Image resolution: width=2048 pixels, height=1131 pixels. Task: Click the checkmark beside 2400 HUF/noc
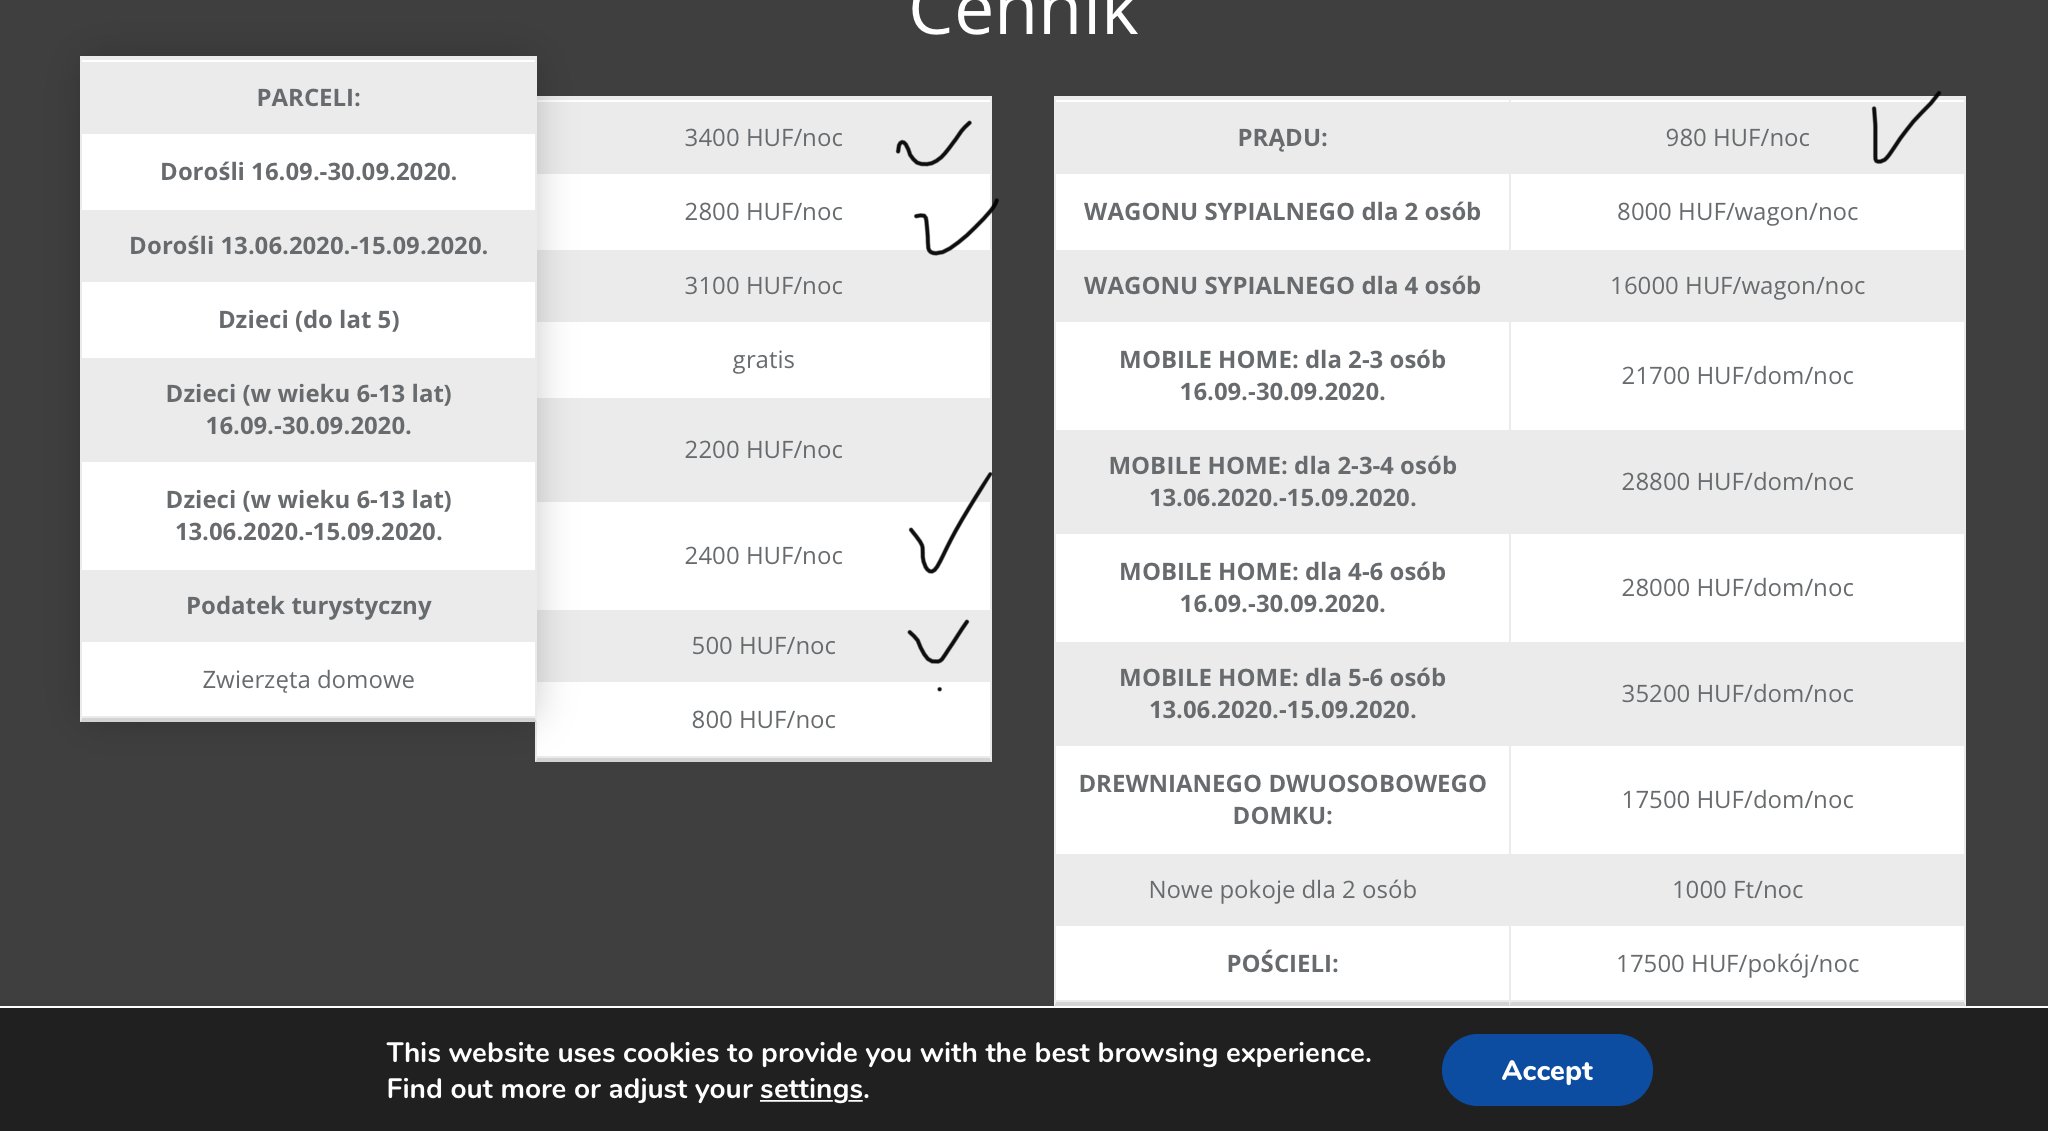pos(945,530)
